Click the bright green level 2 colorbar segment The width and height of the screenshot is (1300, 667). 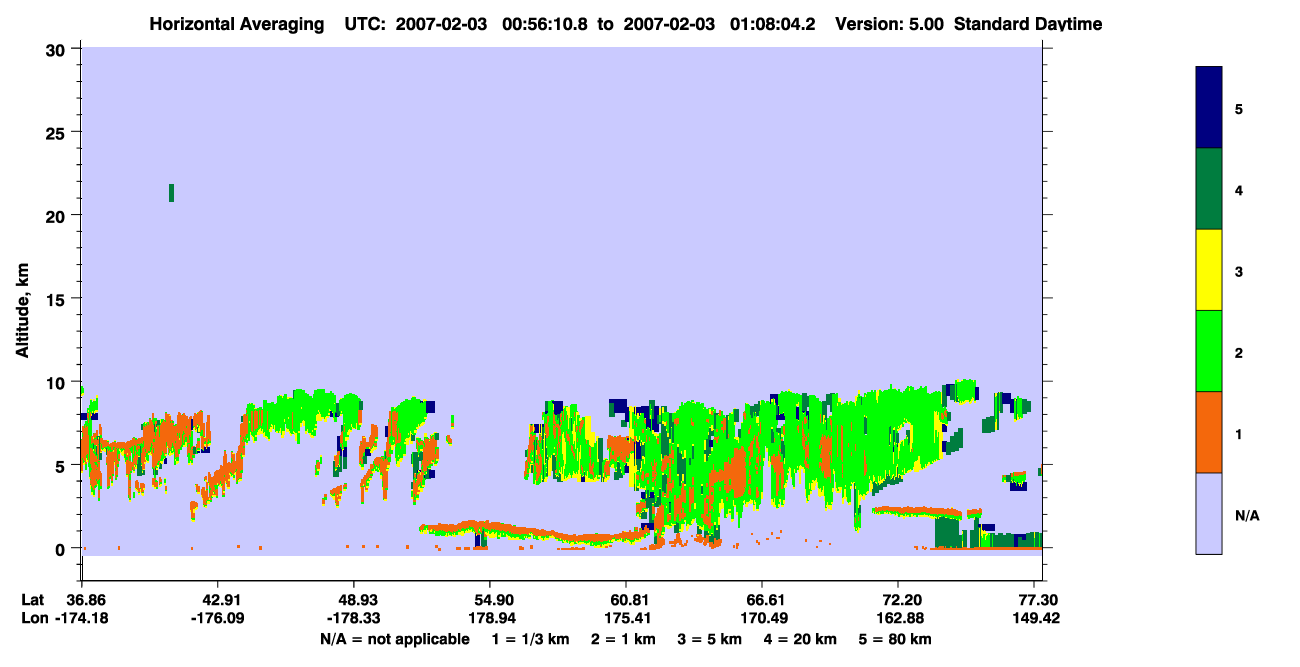click(x=1209, y=351)
